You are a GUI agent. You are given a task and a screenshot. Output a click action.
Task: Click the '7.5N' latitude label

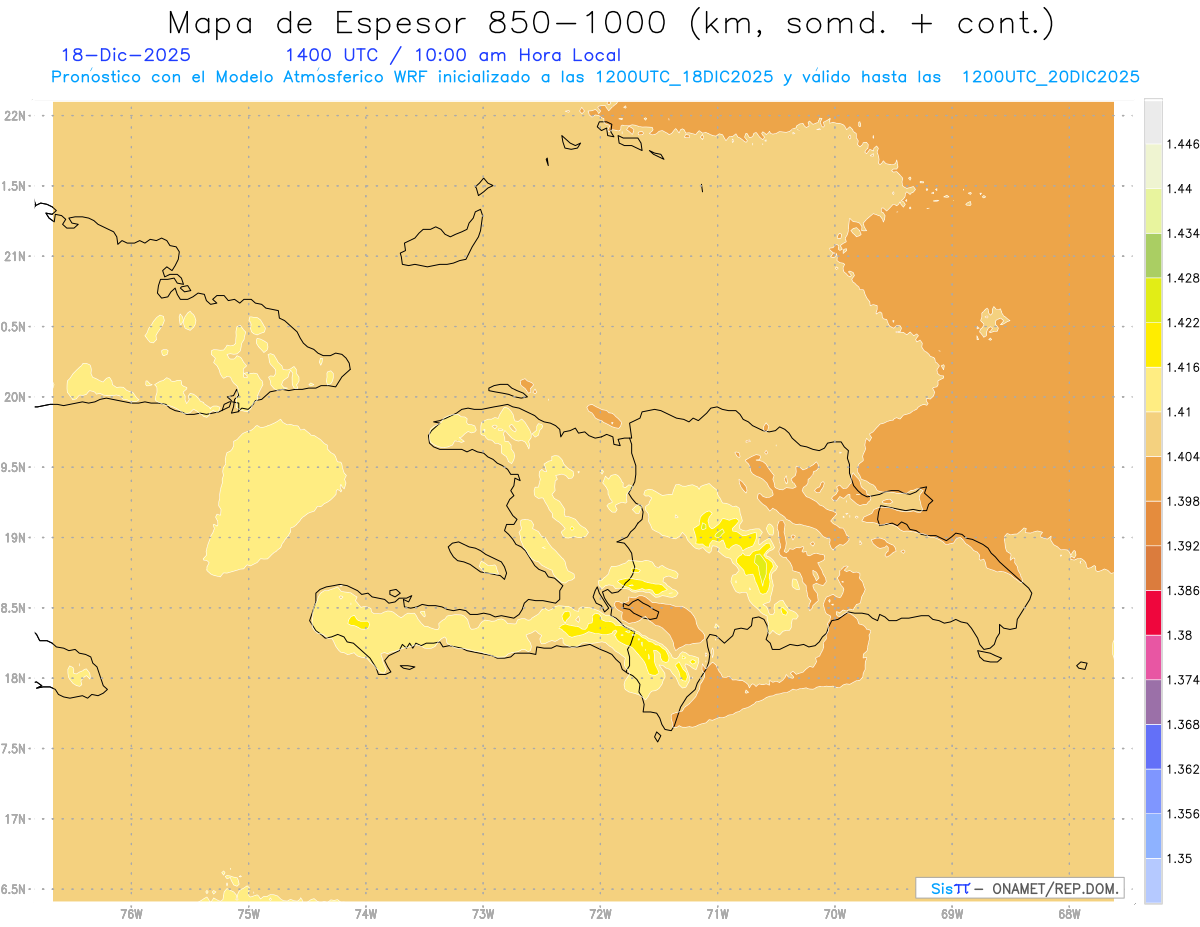click(x=15, y=749)
